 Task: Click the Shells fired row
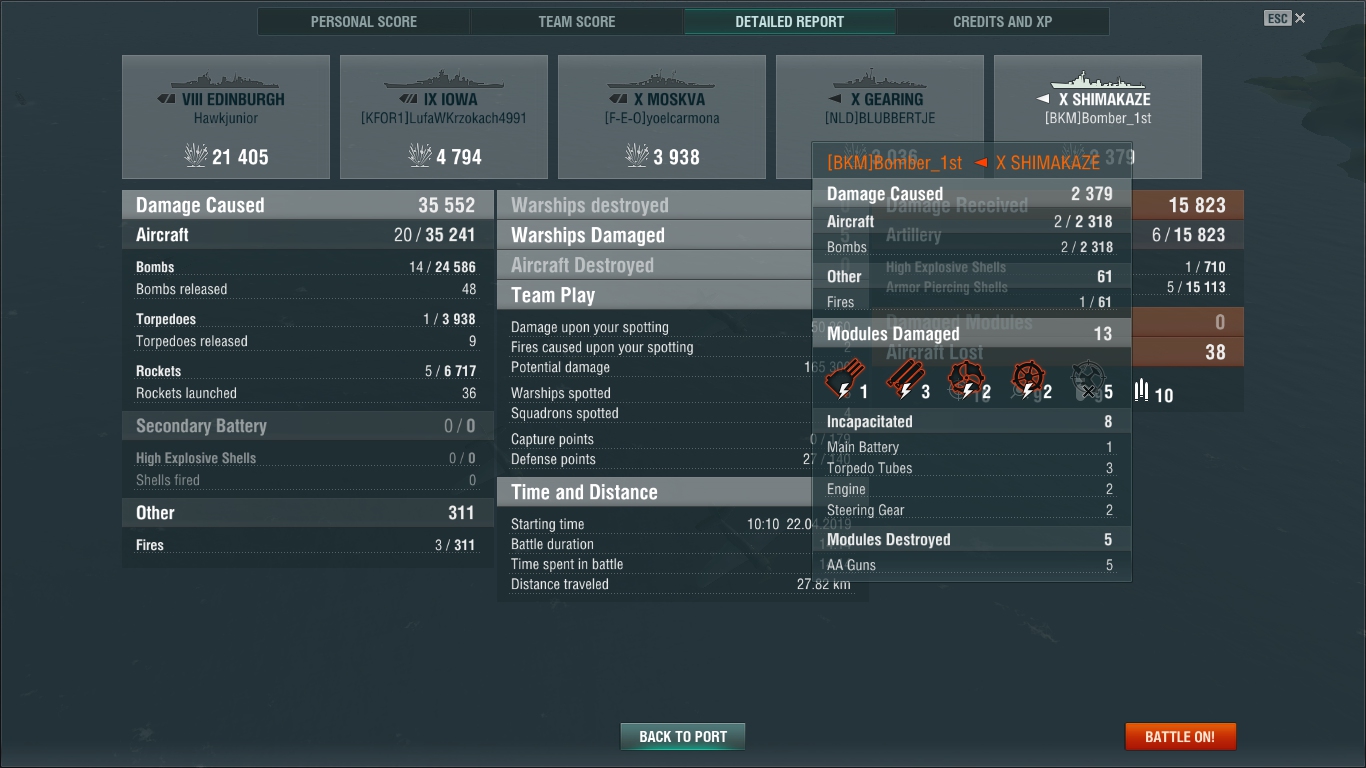[307, 480]
